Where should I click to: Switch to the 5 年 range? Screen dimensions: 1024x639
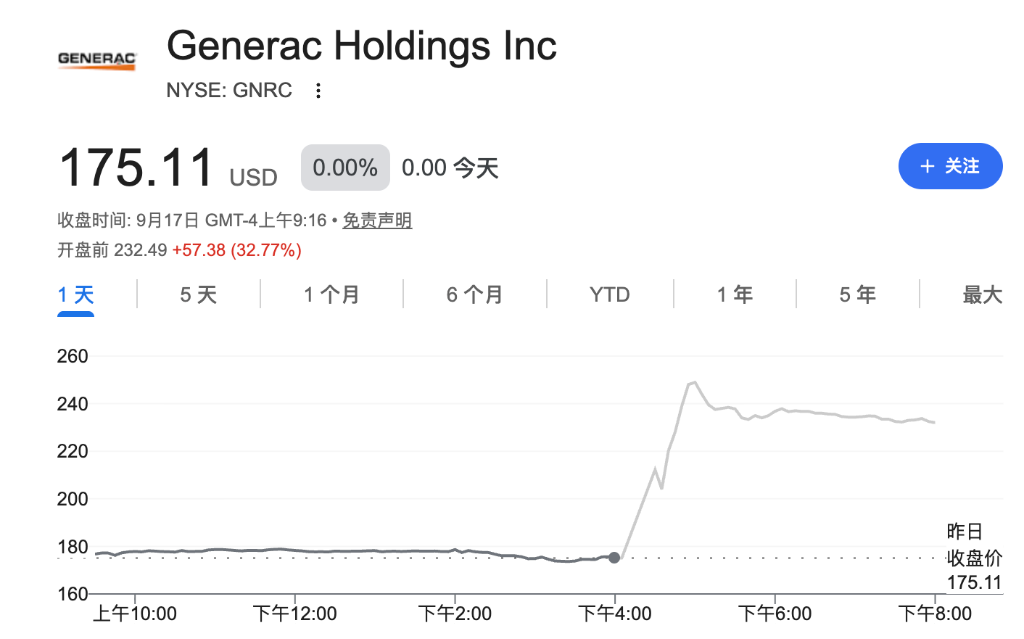click(857, 295)
